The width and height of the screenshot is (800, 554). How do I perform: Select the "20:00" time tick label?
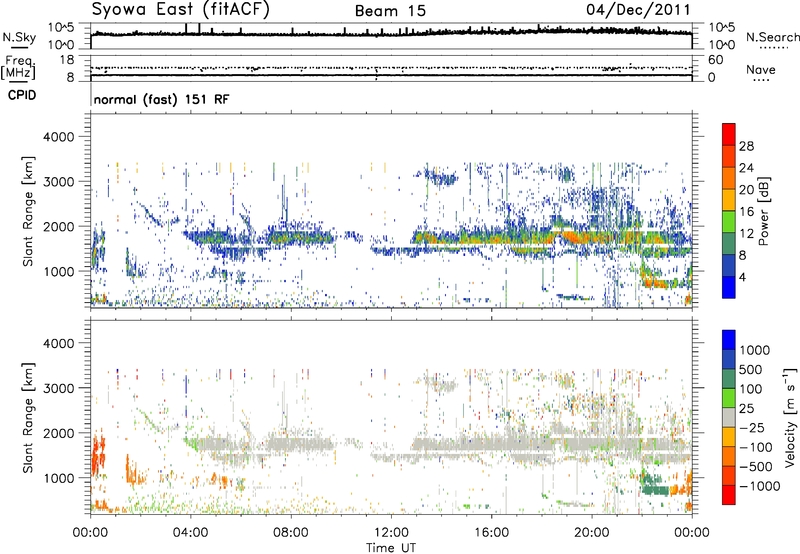point(592,533)
